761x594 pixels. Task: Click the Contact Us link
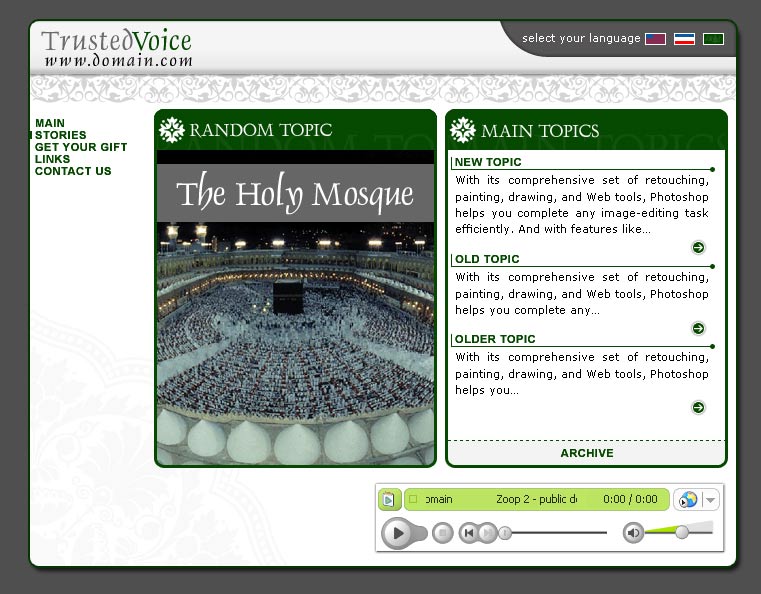click(73, 171)
